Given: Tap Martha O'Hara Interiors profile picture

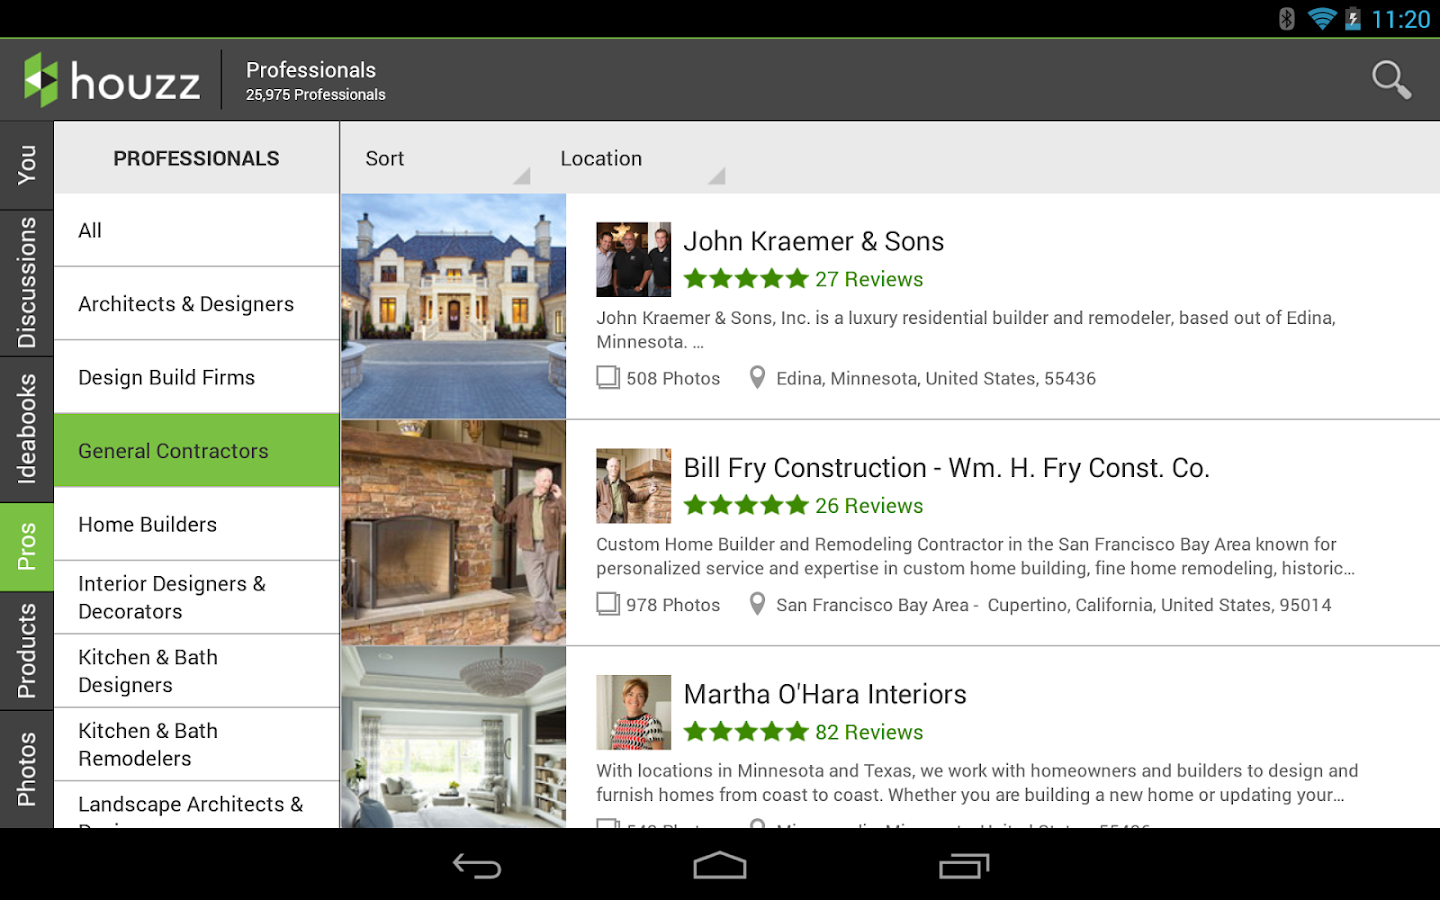Looking at the screenshot, I should 634,713.
